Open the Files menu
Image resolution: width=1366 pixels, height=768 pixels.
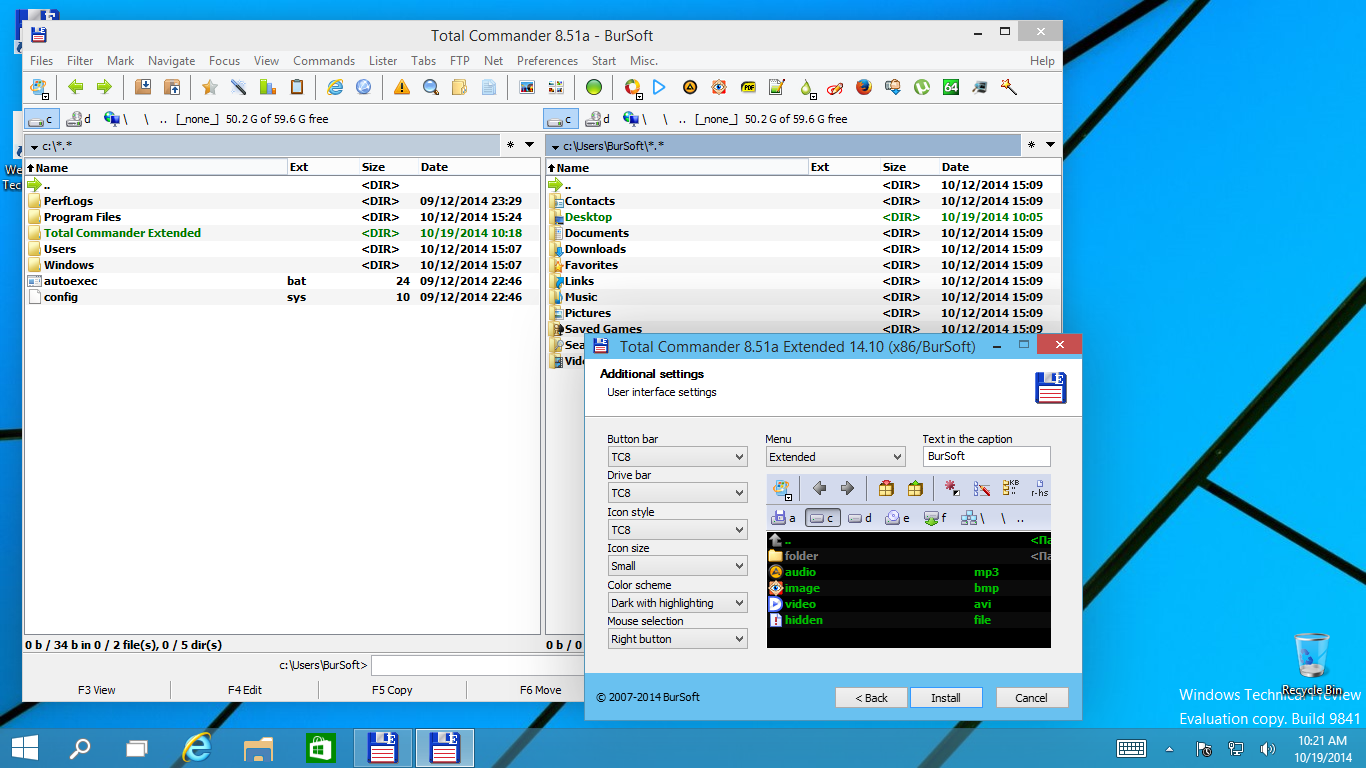[x=42, y=61]
